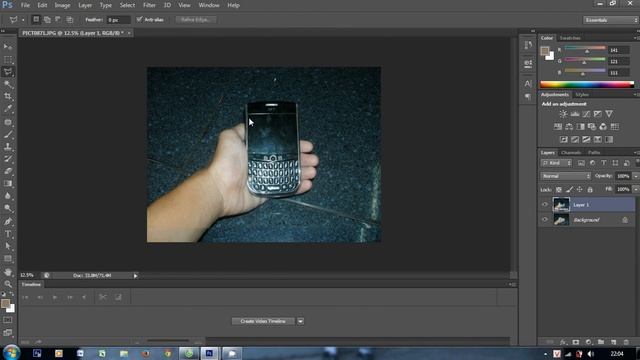Image resolution: width=640 pixels, height=360 pixels.
Task: Open the Filter menu
Action: coord(149,5)
